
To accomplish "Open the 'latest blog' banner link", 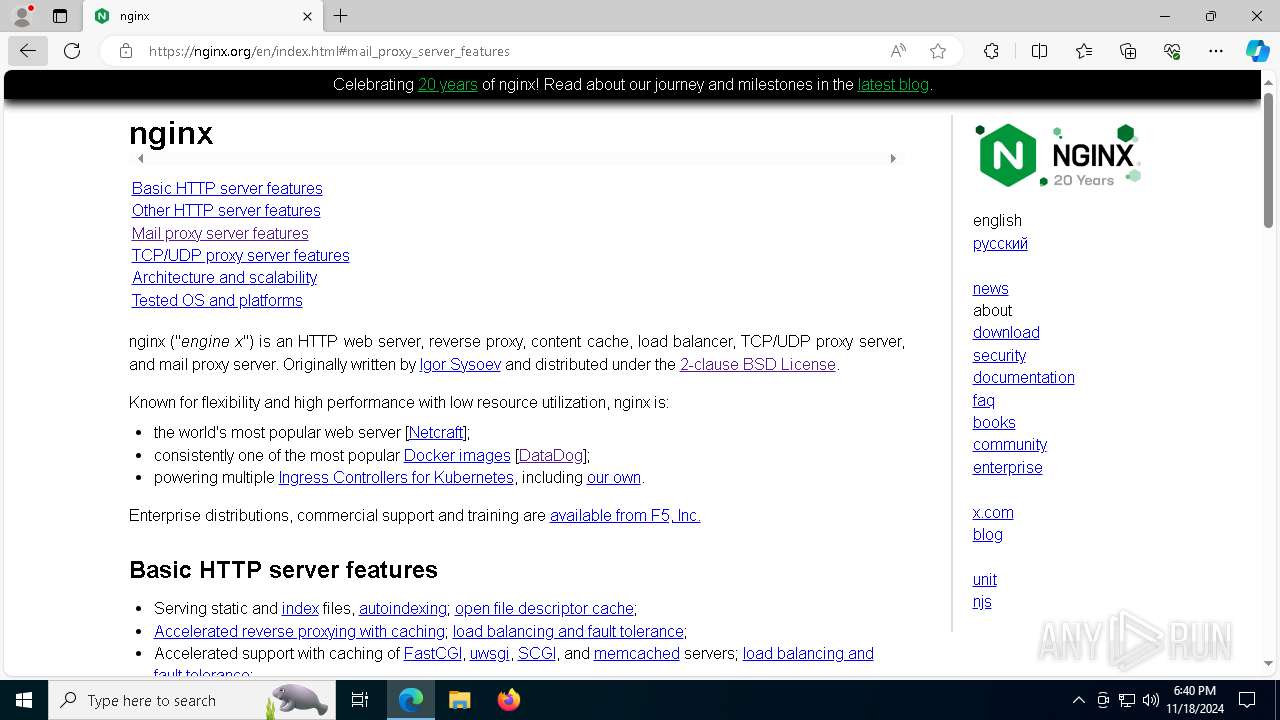I will (x=893, y=85).
